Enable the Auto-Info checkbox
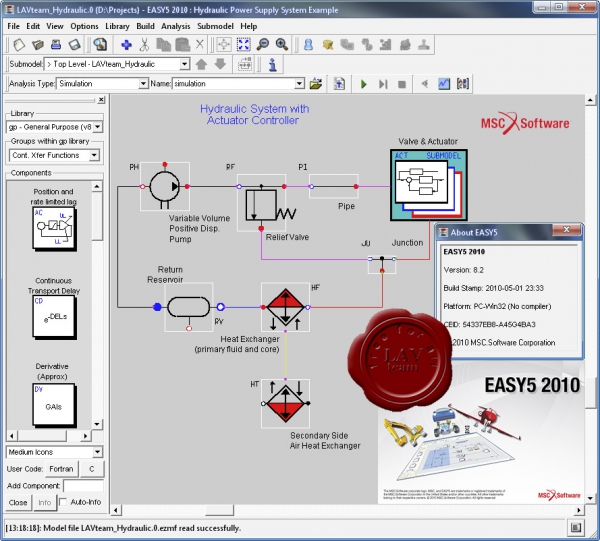600x541 pixels. tap(63, 502)
